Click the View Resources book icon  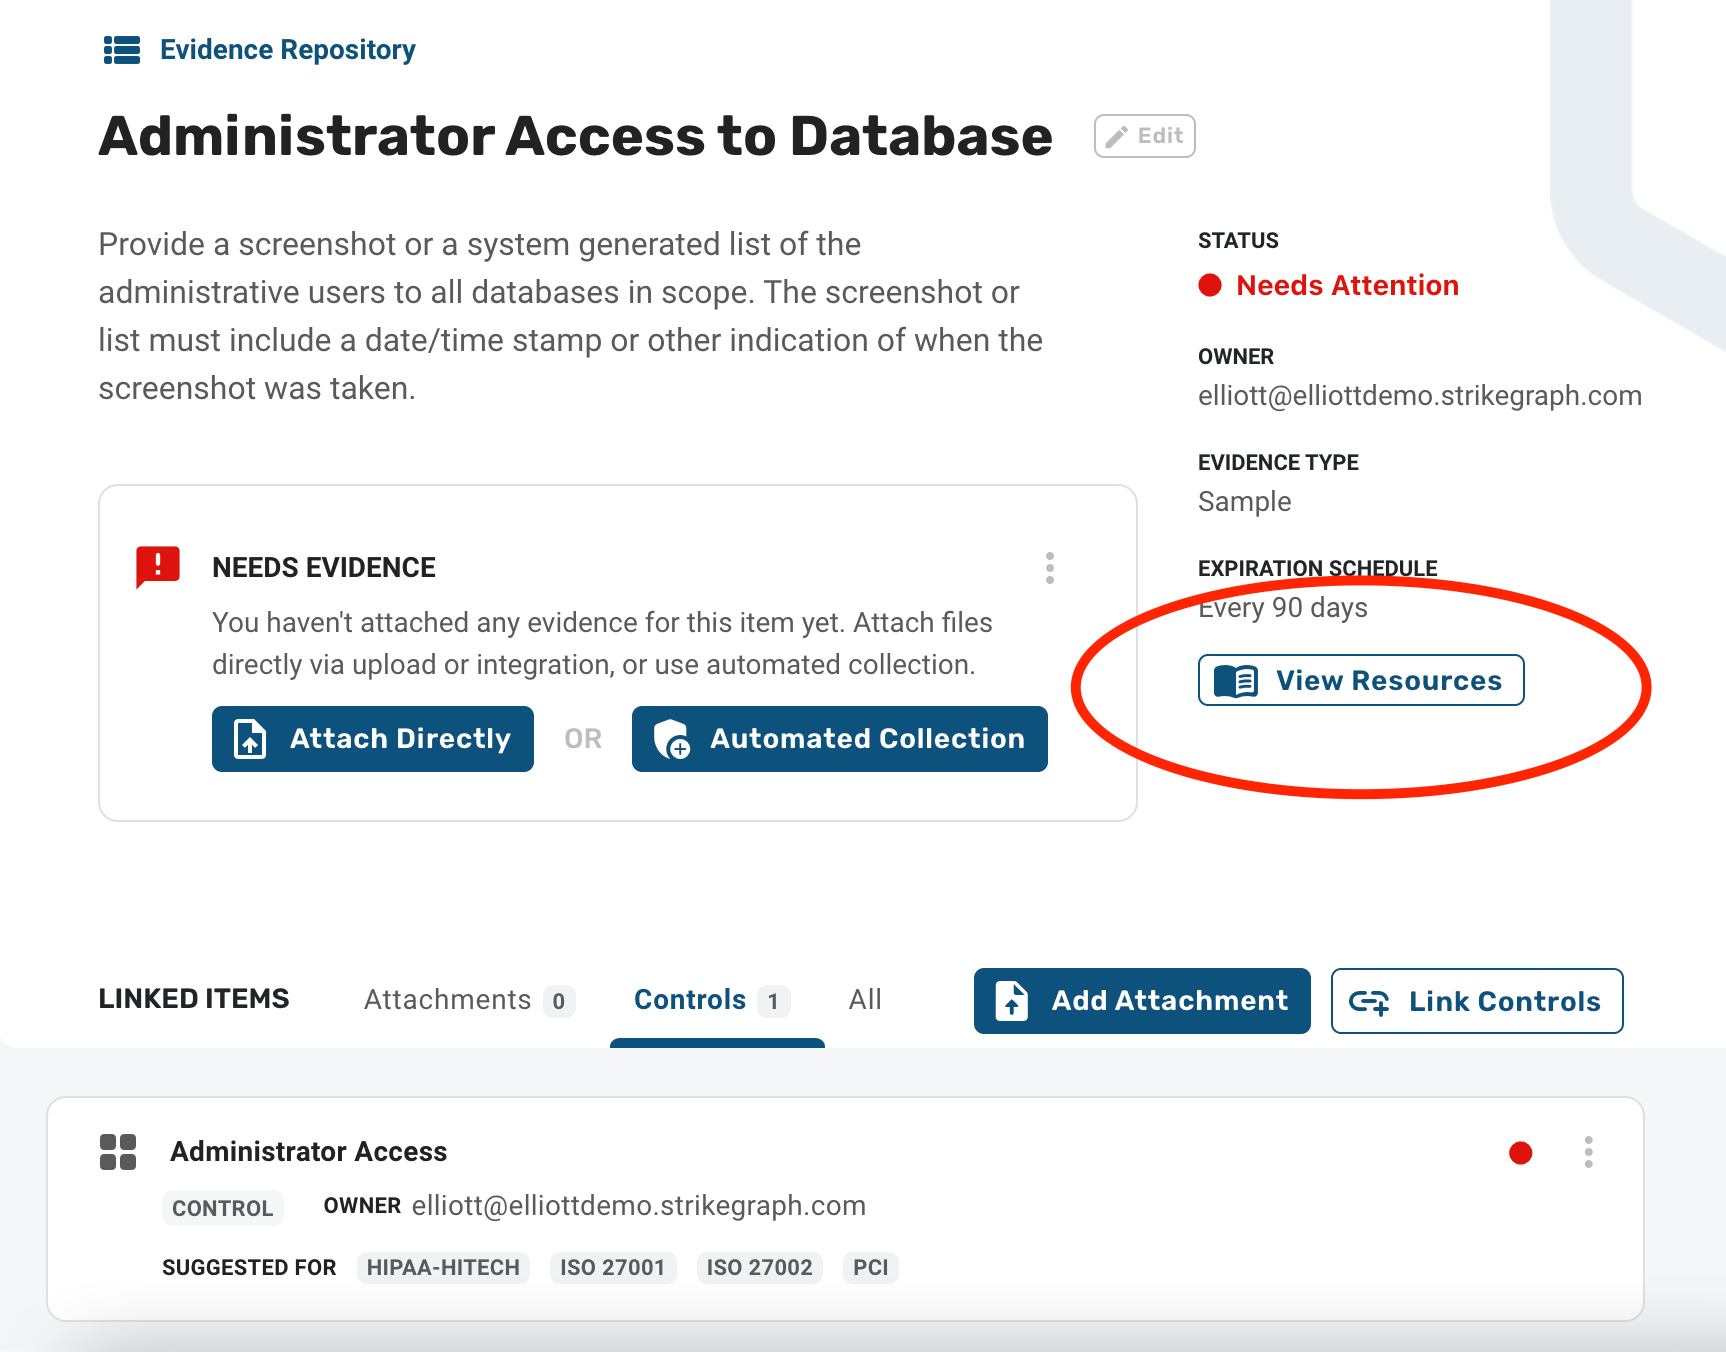[x=1236, y=681]
